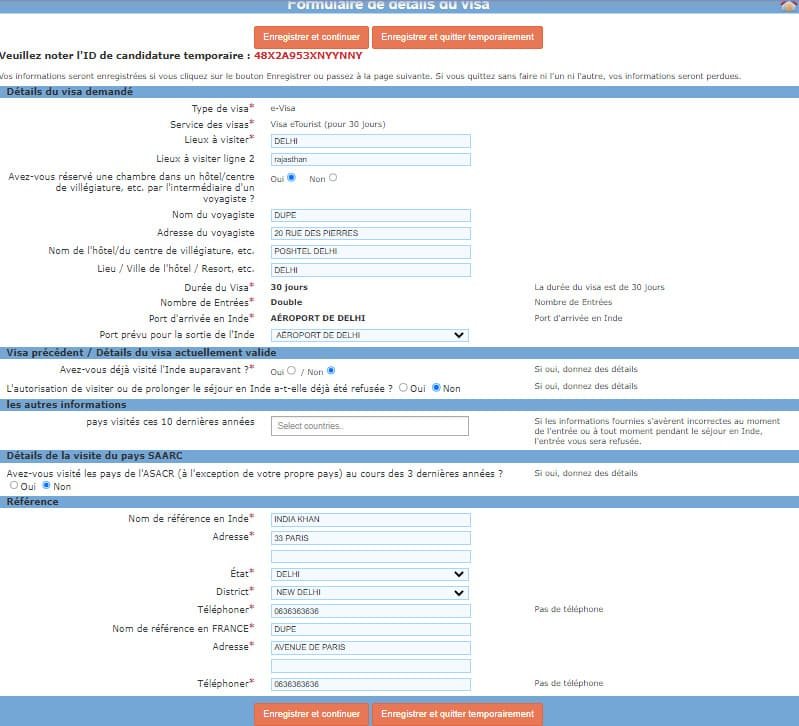Click the hotel city field 'Lieu / Ville de l'hôtel'
Viewport: 799px width, 726px height.
pos(371,270)
